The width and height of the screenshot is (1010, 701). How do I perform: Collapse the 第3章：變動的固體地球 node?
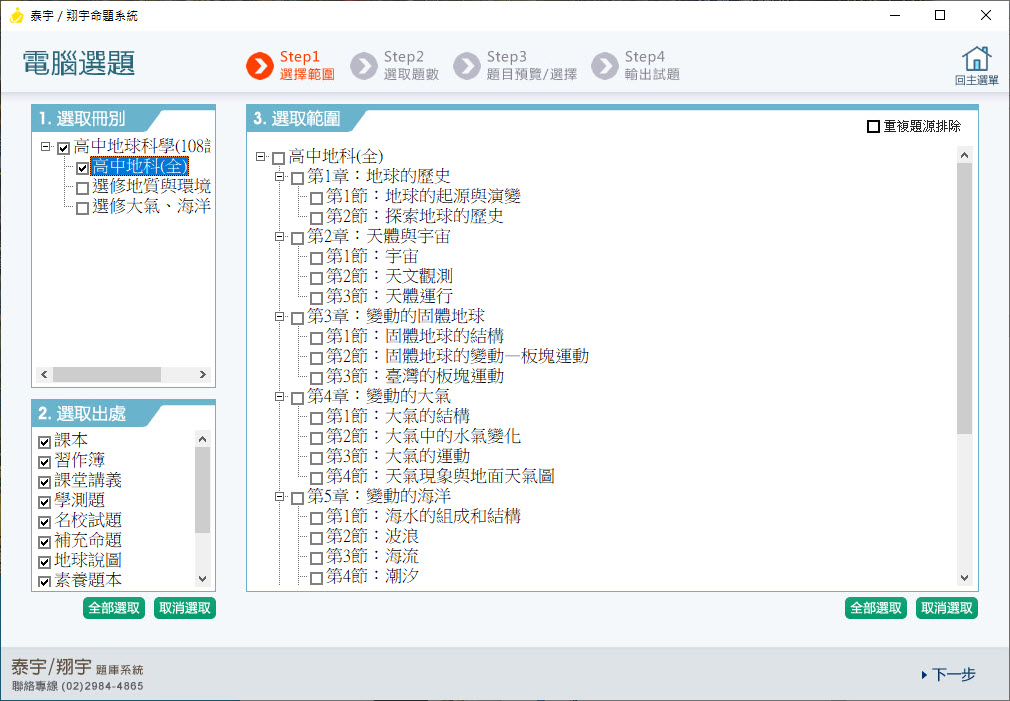[280, 317]
